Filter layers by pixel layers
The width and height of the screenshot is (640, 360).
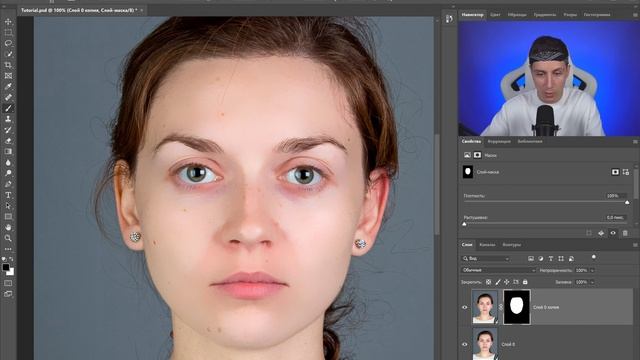[x=531, y=258]
